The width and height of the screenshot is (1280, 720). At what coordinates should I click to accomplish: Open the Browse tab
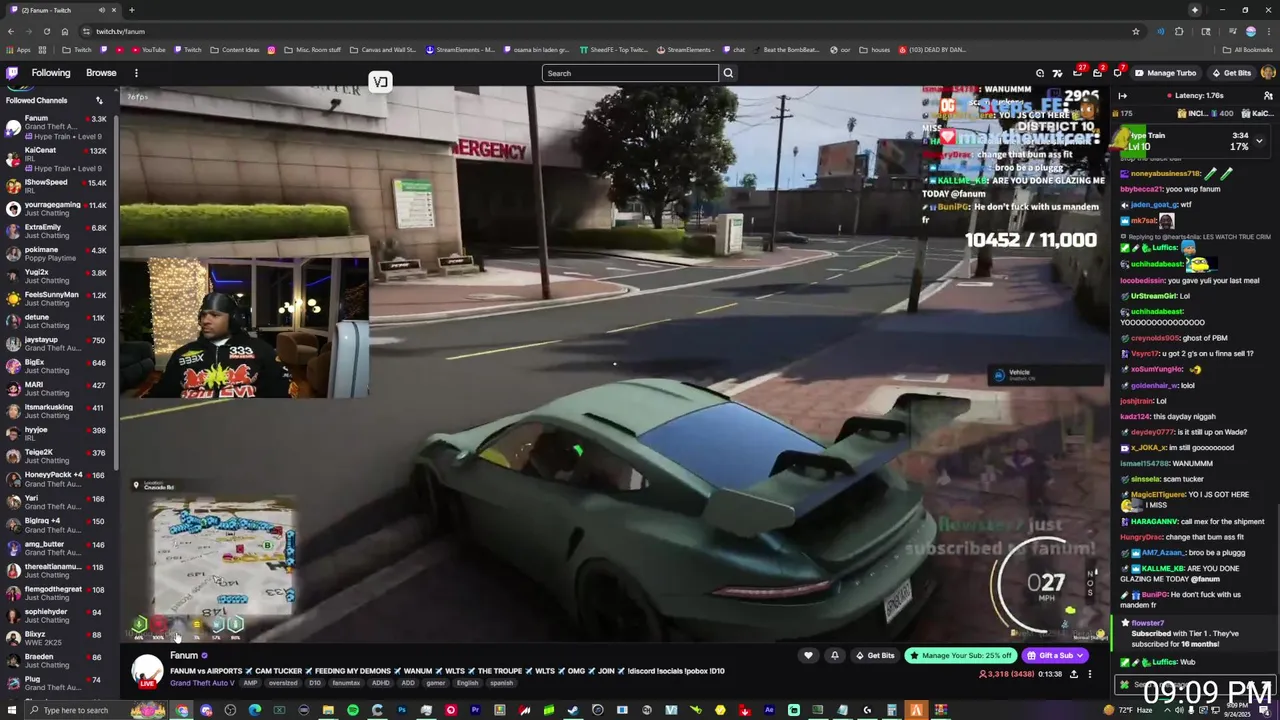click(101, 73)
